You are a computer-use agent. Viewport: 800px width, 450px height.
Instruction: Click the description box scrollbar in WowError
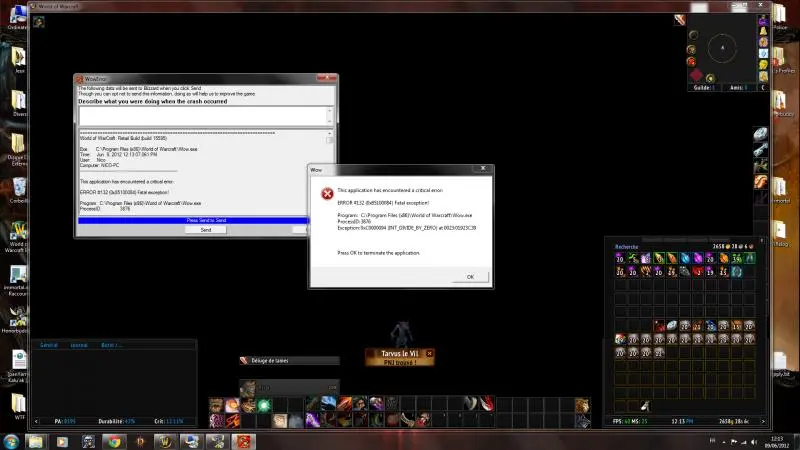[x=330, y=115]
